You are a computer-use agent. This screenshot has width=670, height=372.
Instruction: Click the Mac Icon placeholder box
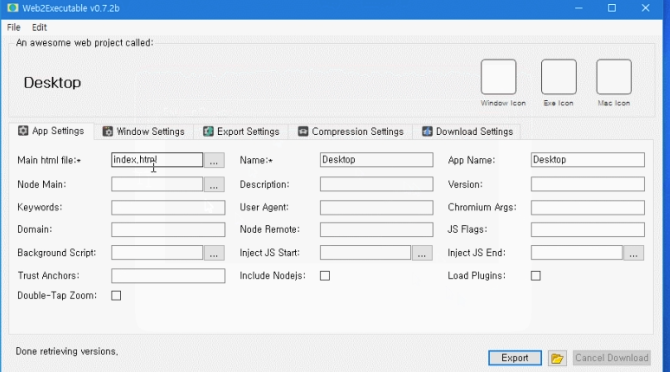614,77
